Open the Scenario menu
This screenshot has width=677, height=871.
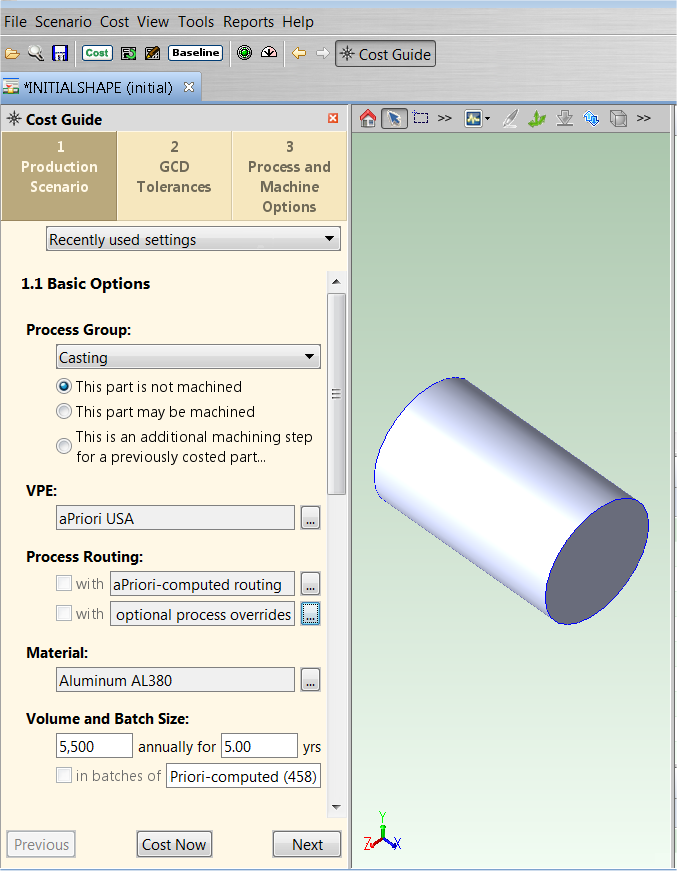63,21
